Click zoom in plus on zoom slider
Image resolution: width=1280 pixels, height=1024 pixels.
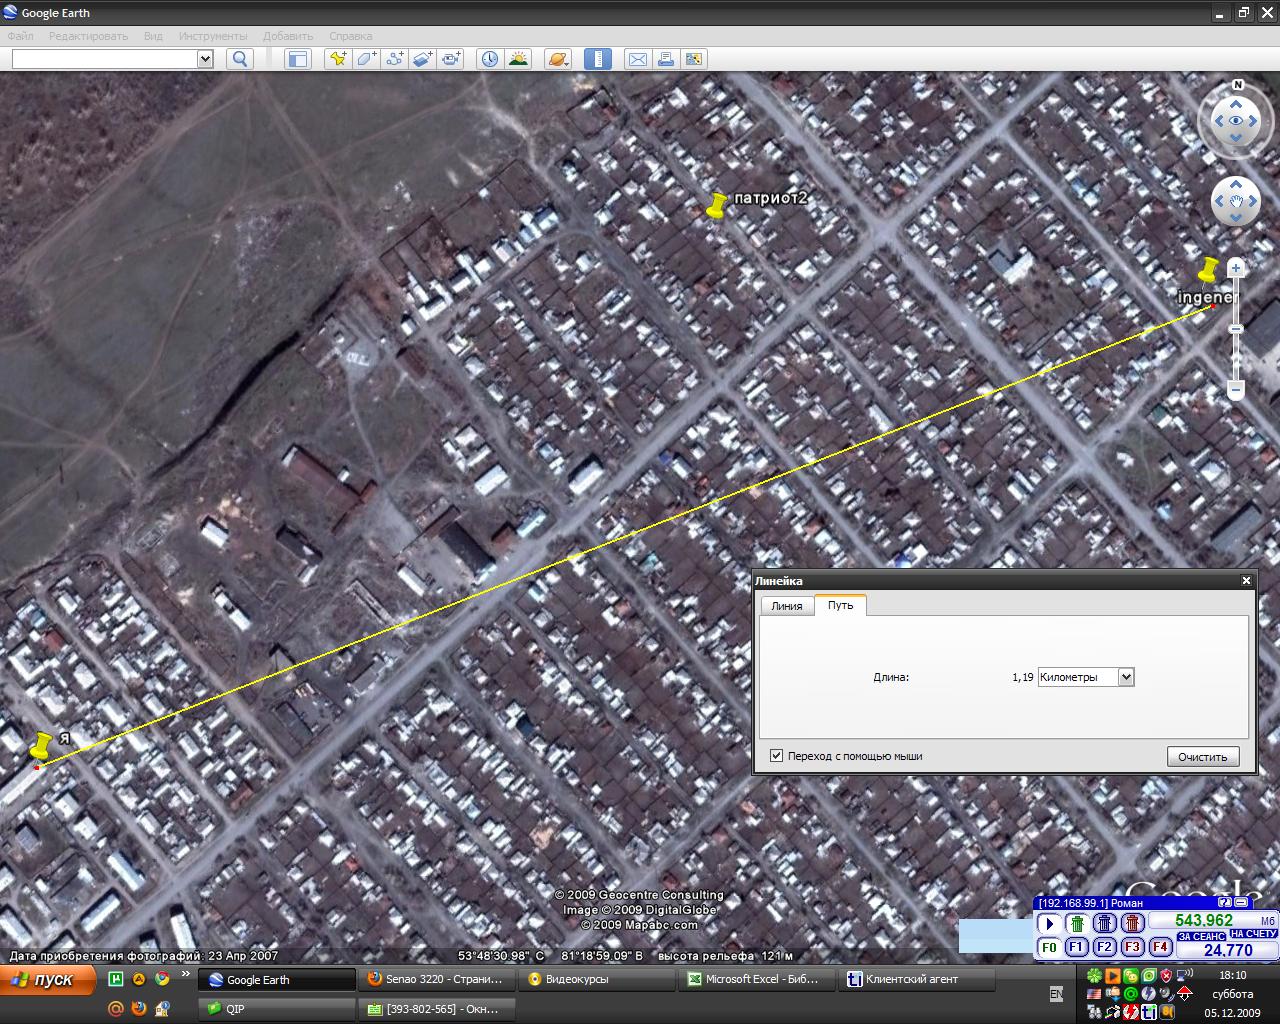coord(1236,268)
